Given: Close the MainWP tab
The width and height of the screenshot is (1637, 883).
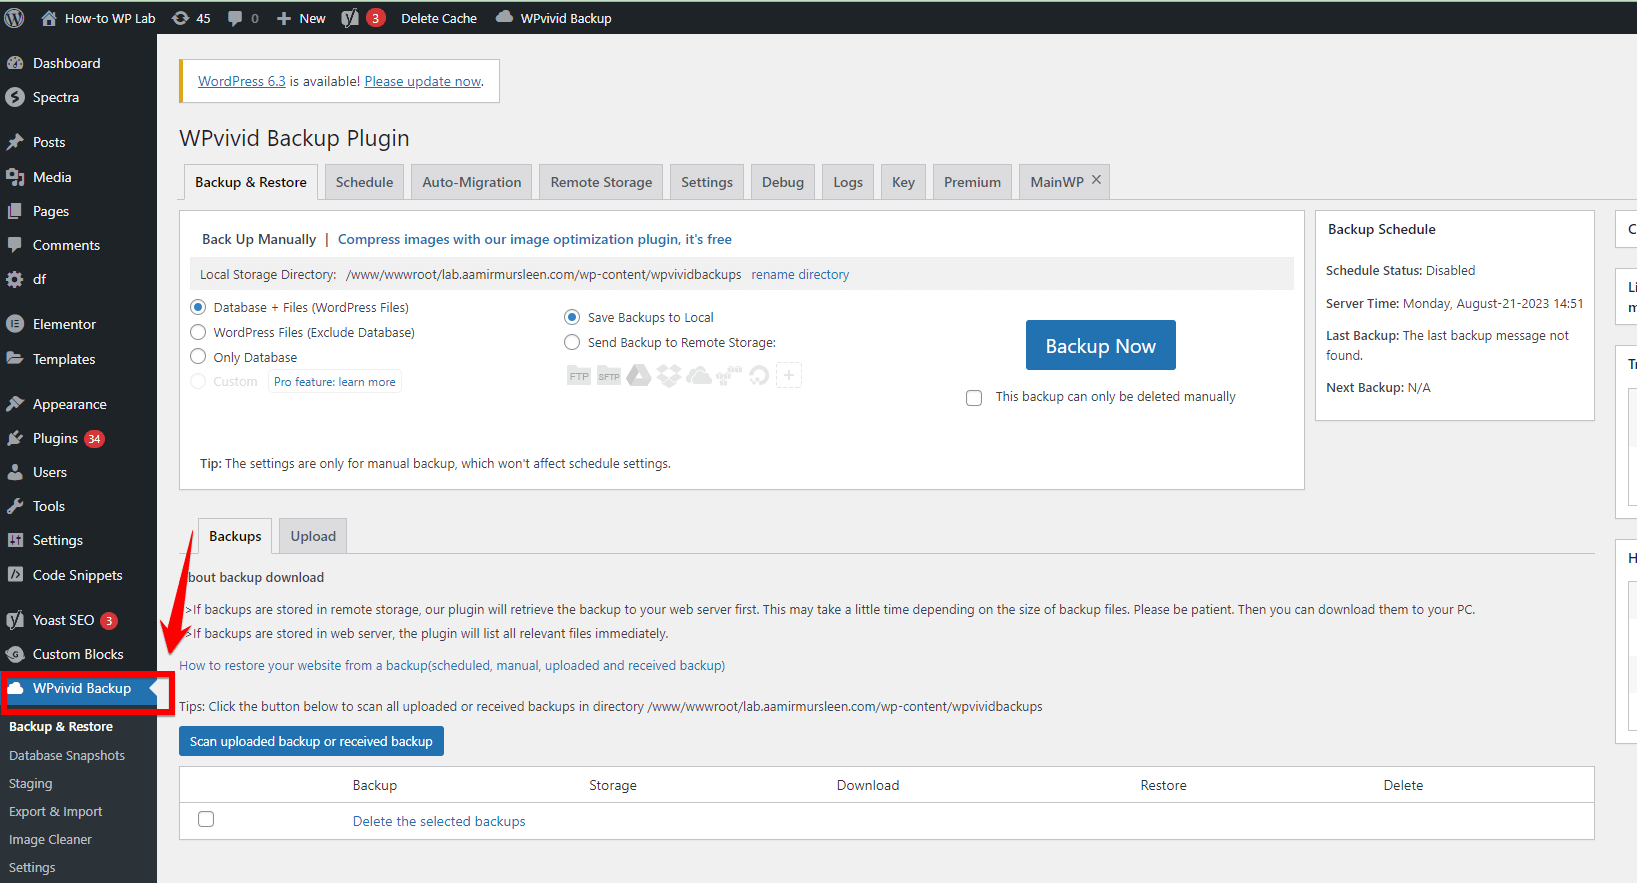Looking at the screenshot, I should tap(1097, 180).
